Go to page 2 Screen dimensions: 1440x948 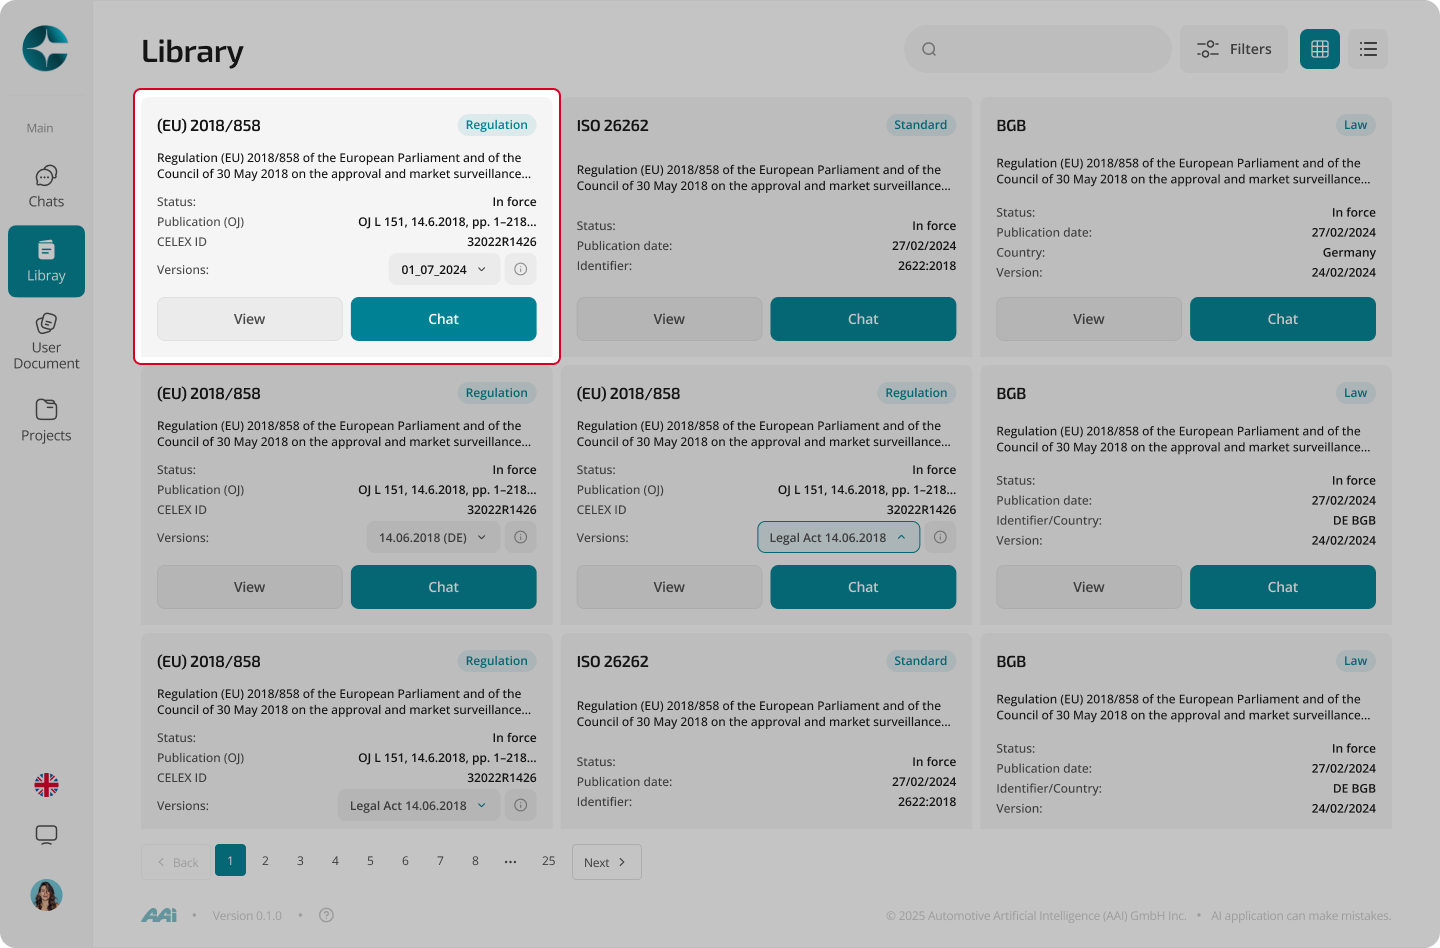click(265, 860)
